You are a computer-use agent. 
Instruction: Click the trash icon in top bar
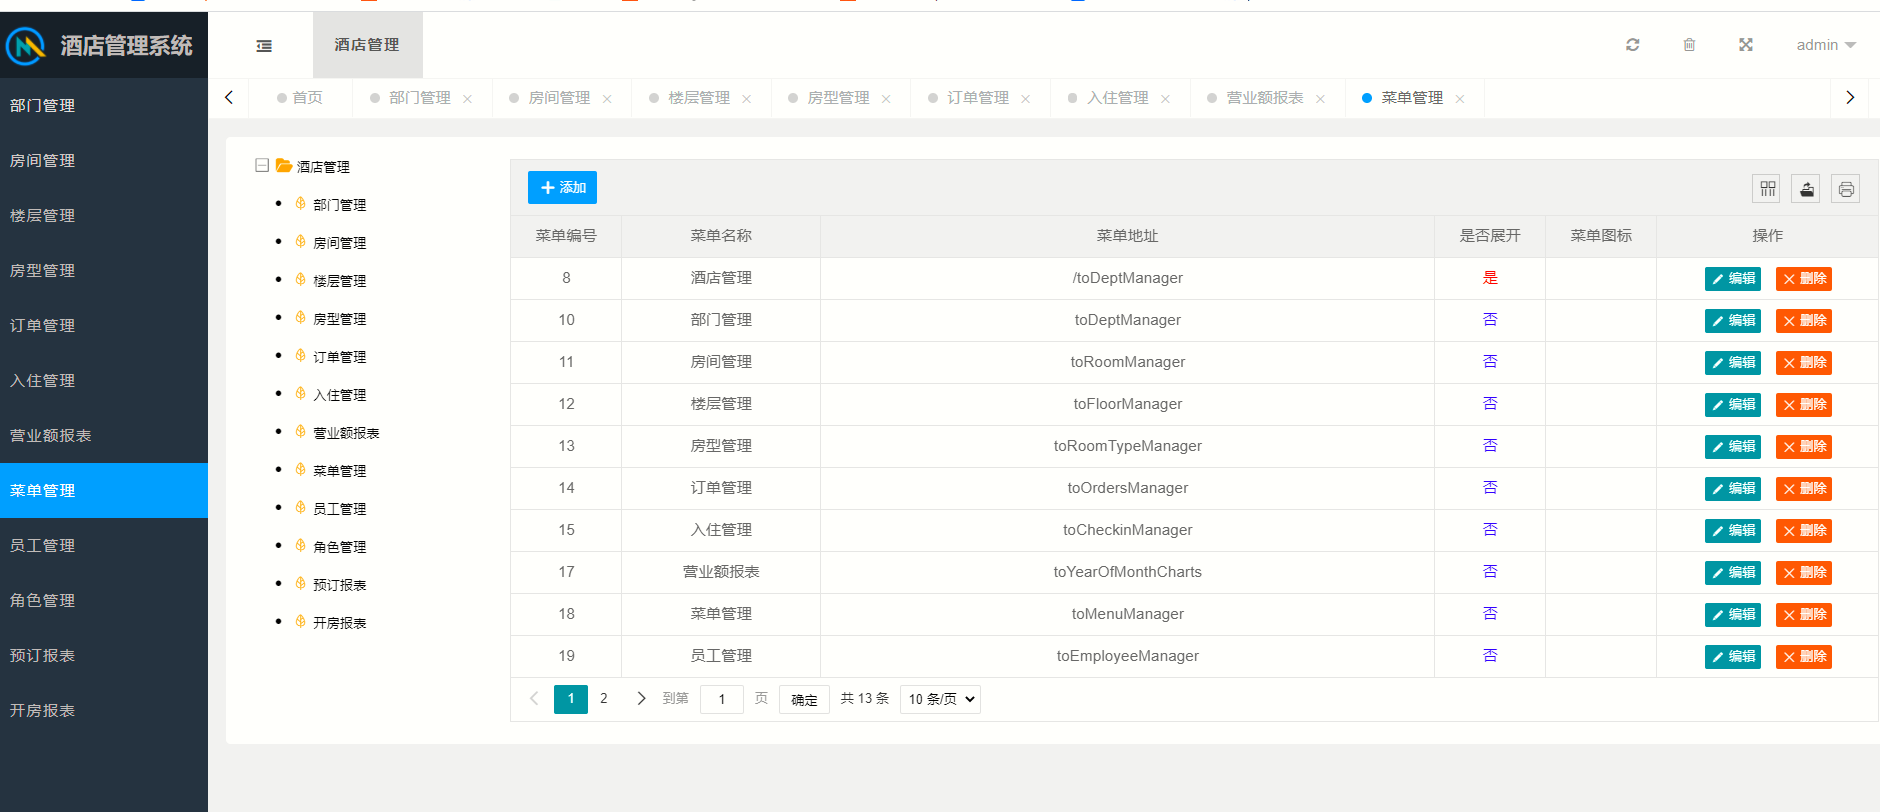tap(1689, 45)
